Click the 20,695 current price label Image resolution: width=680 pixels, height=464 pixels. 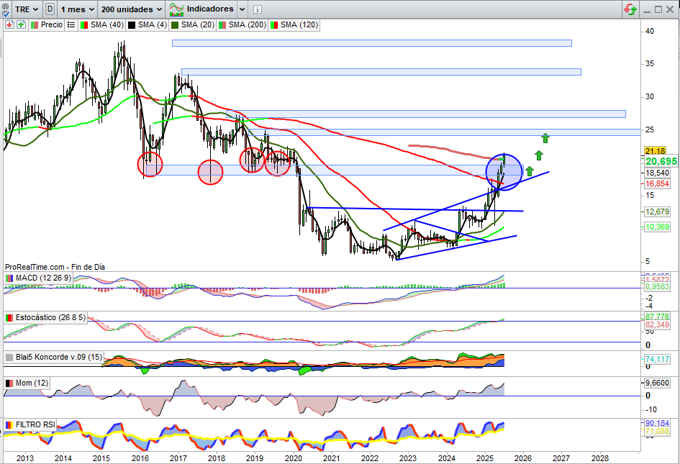[x=661, y=161]
